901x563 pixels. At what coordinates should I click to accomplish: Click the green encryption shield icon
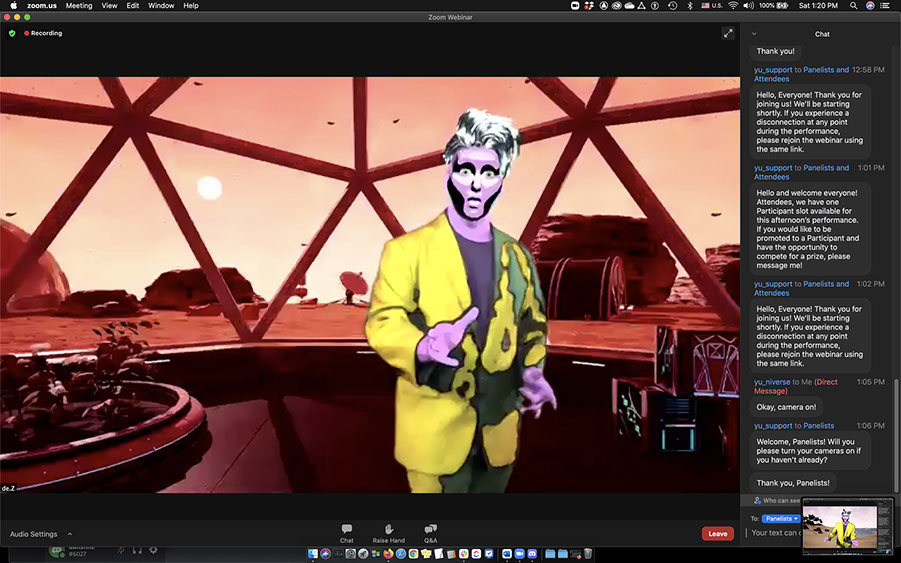click(x=12, y=33)
